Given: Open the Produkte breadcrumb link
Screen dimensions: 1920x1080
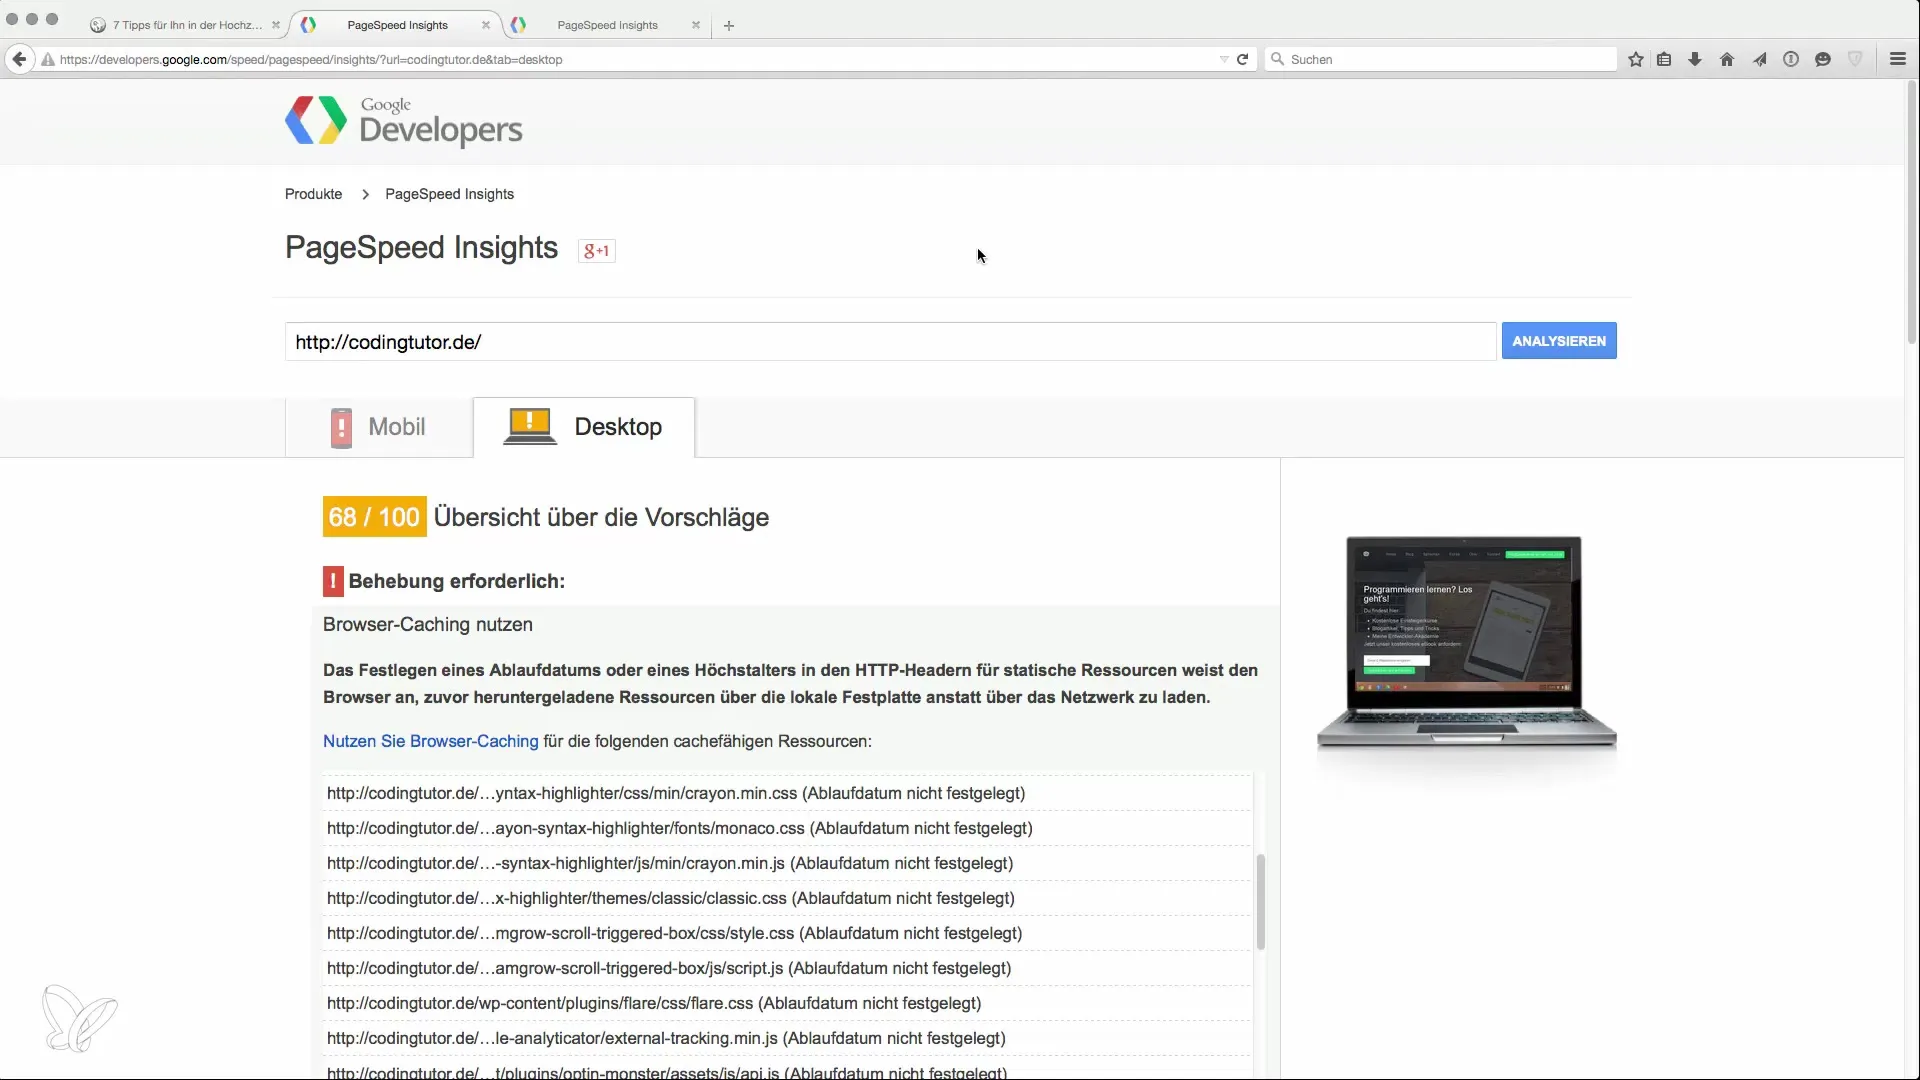Looking at the screenshot, I should coord(313,194).
